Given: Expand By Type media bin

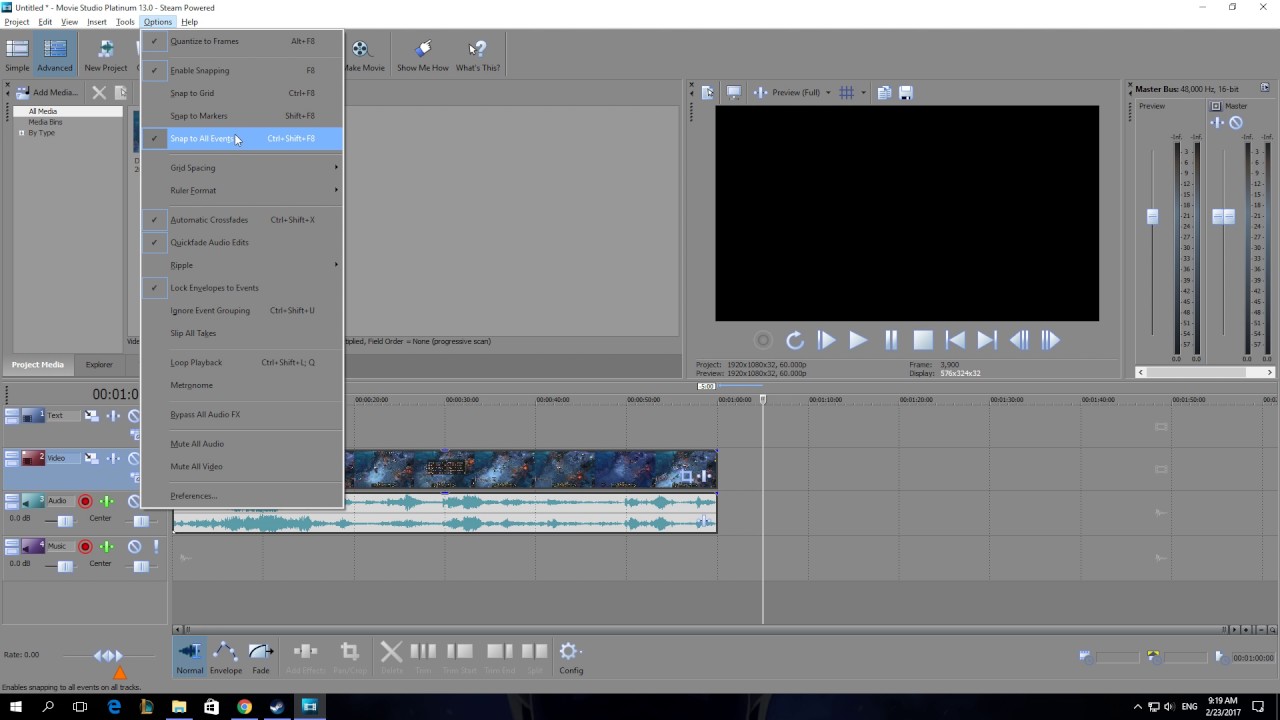Looking at the screenshot, I should (x=21, y=133).
